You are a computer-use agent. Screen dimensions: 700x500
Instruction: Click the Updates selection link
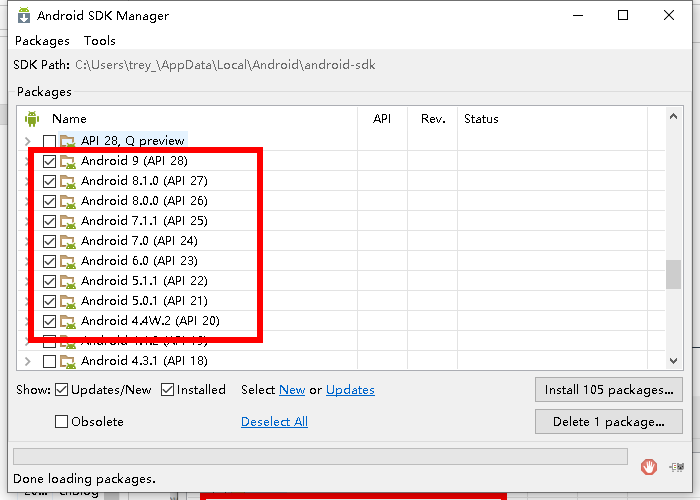pyautogui.click(x=350, y=390)
